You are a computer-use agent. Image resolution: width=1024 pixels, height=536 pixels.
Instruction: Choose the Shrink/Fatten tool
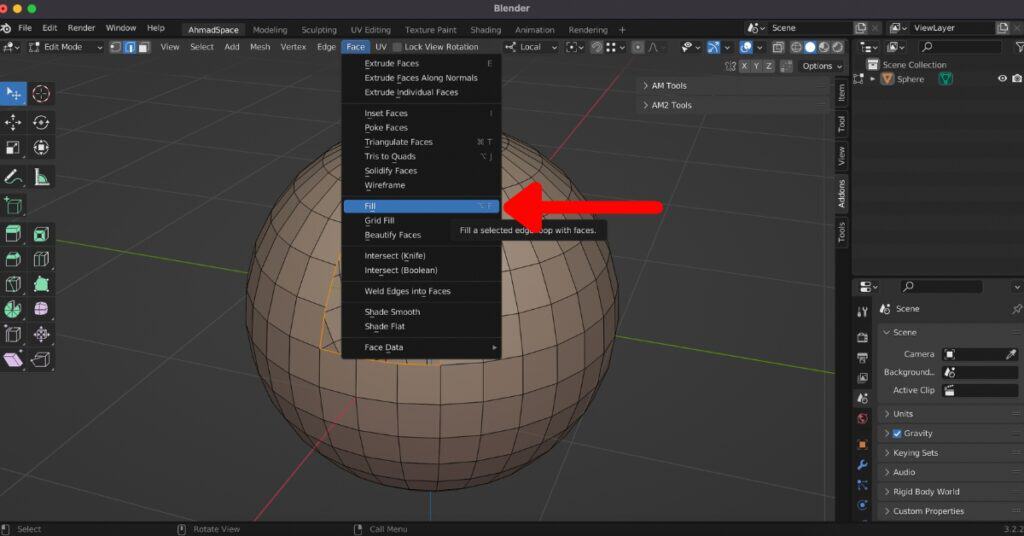(41, 334)
